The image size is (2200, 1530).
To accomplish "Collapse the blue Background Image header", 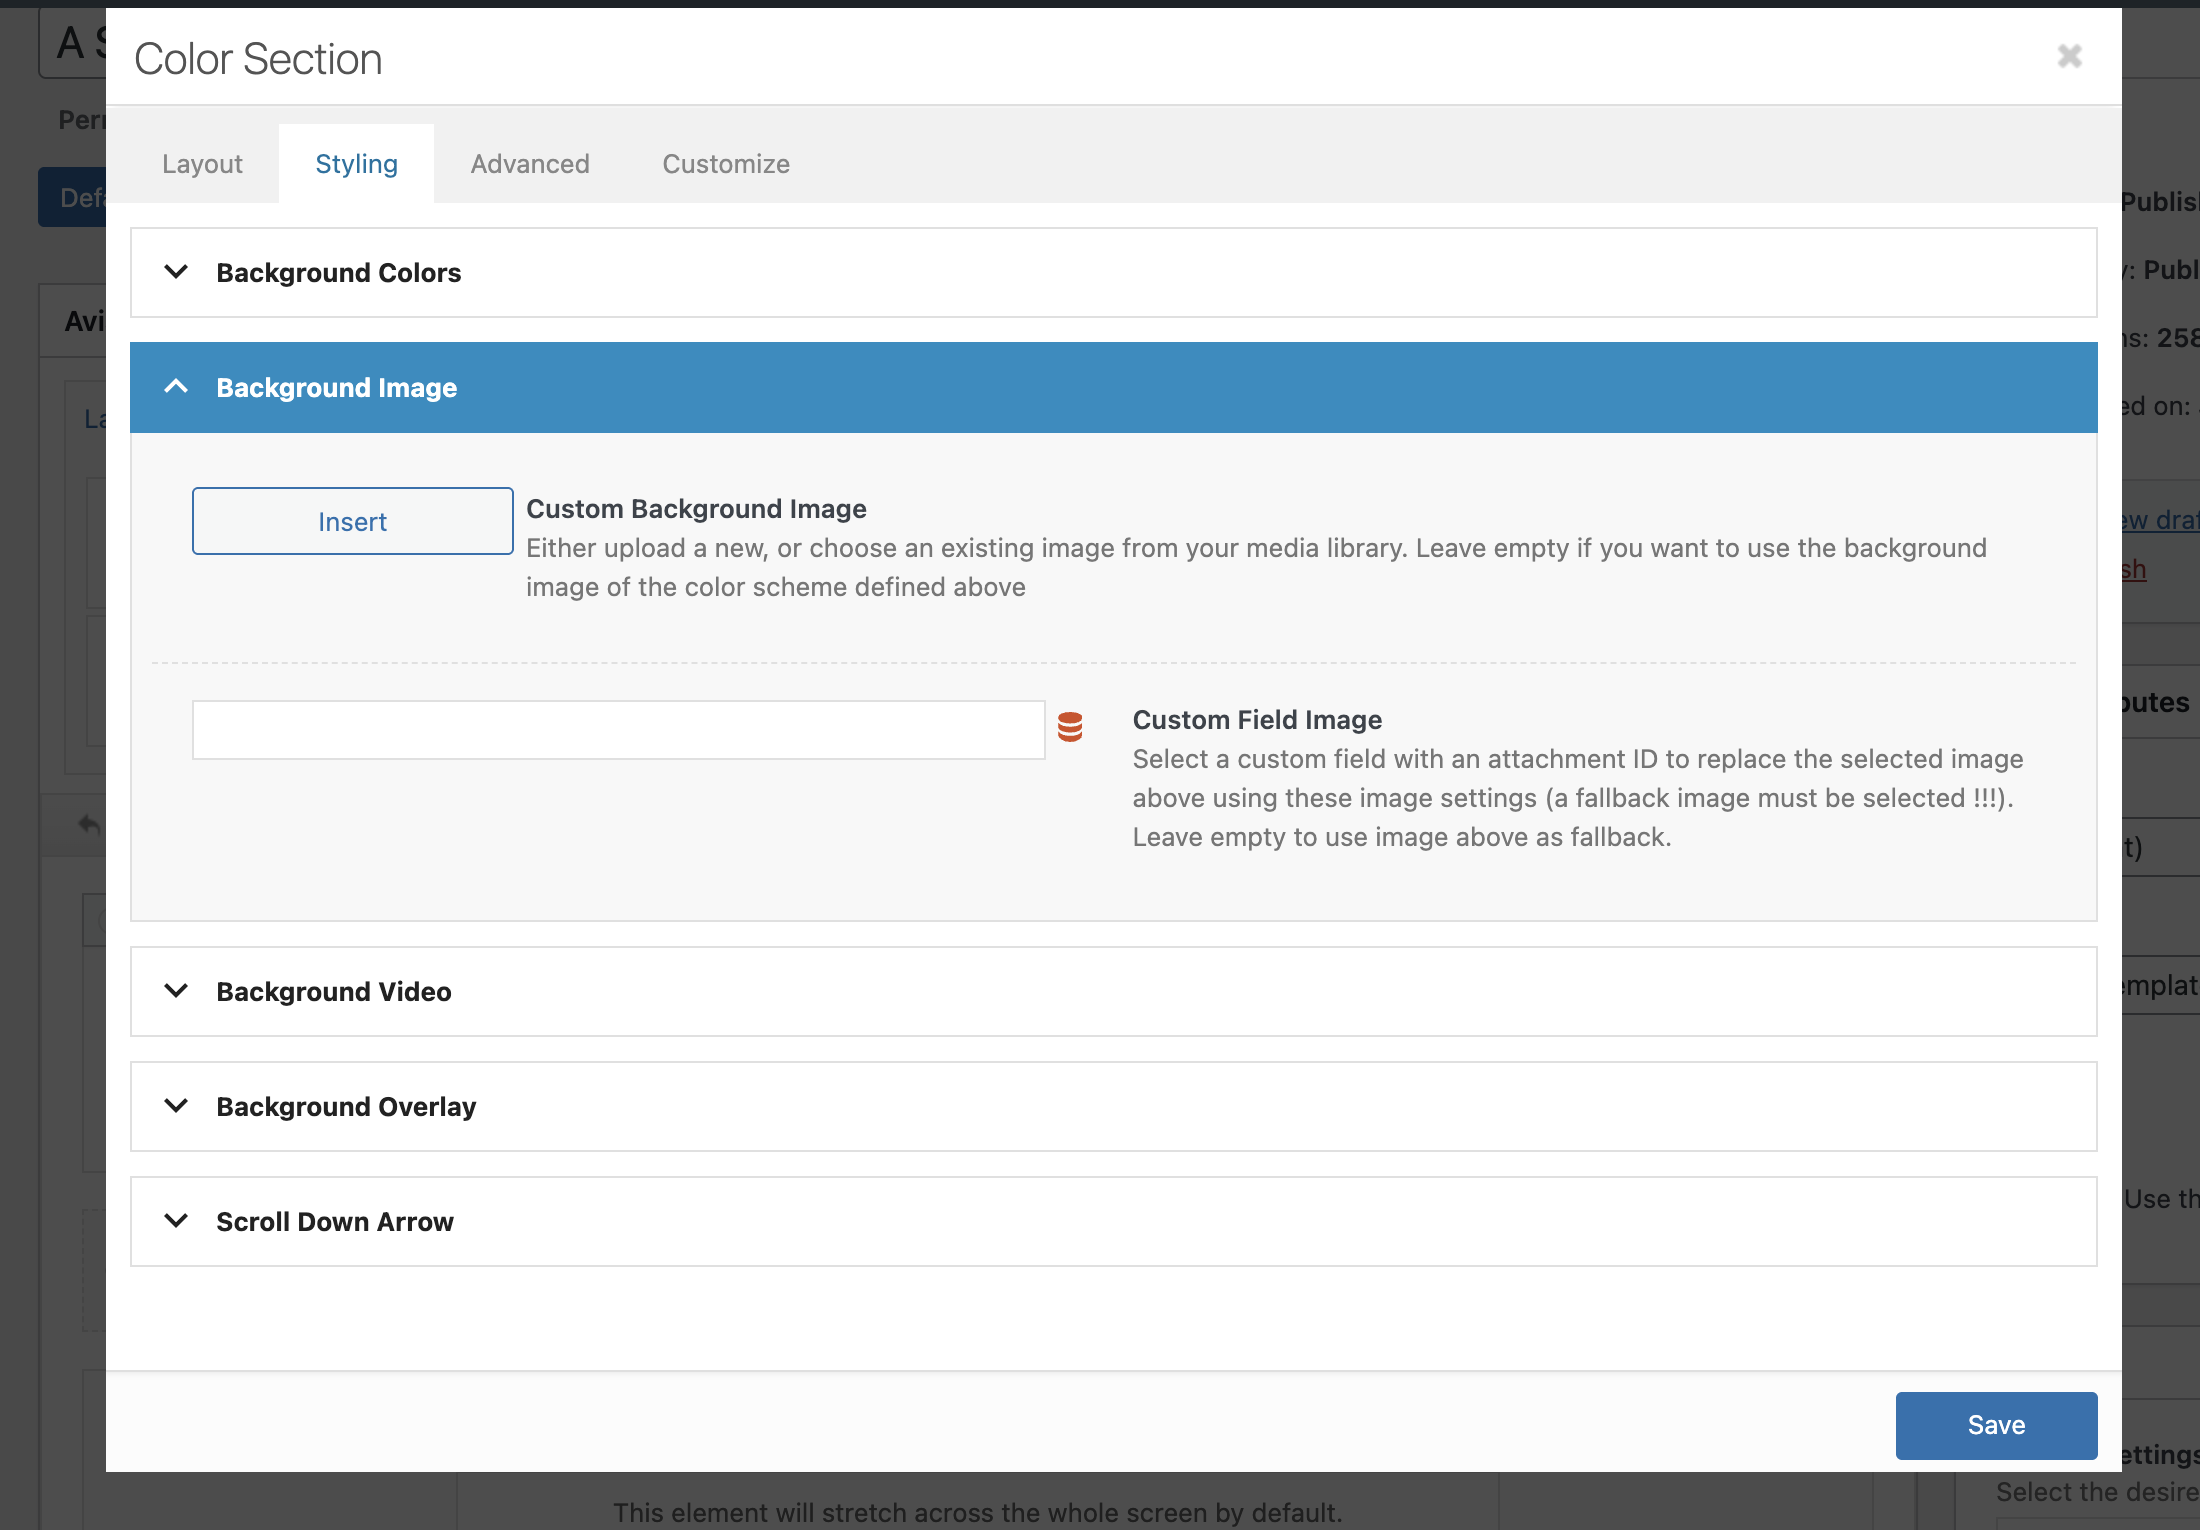I will (336, 388).
